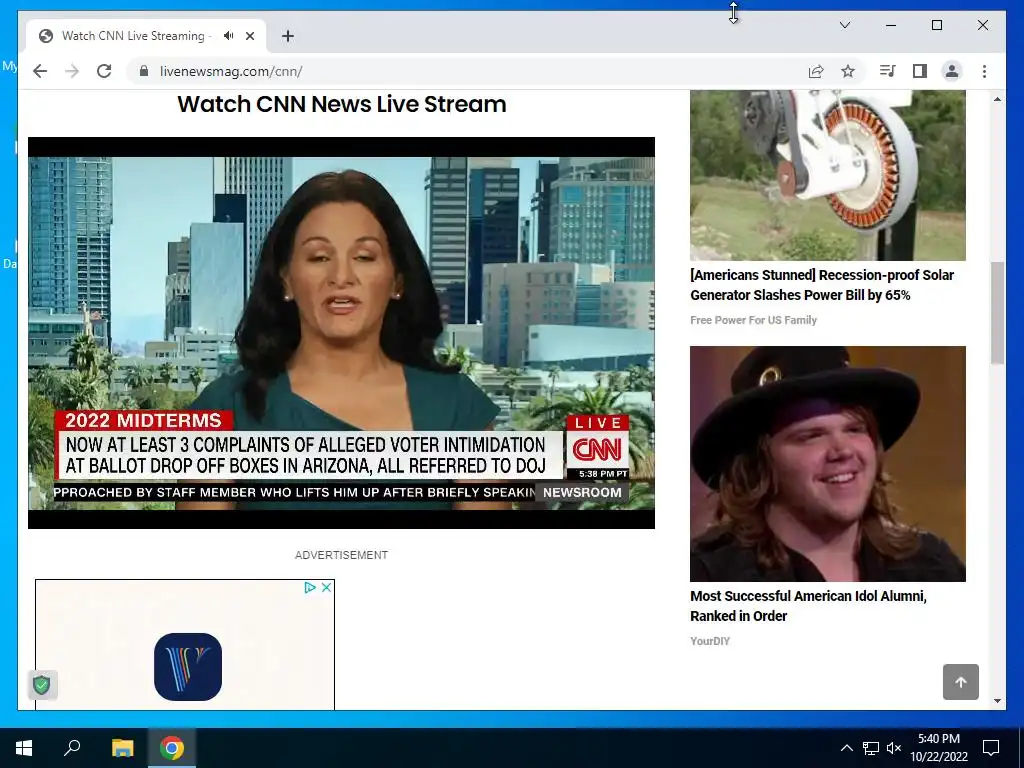Show hidden system tray icons
1024x768 pixels.
[846, 748]
